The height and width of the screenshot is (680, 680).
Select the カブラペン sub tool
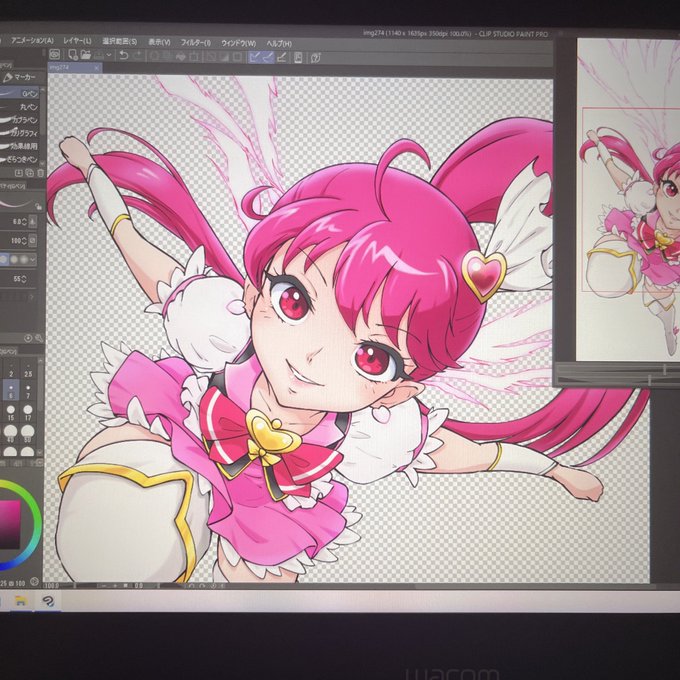[x=20, y=120]
